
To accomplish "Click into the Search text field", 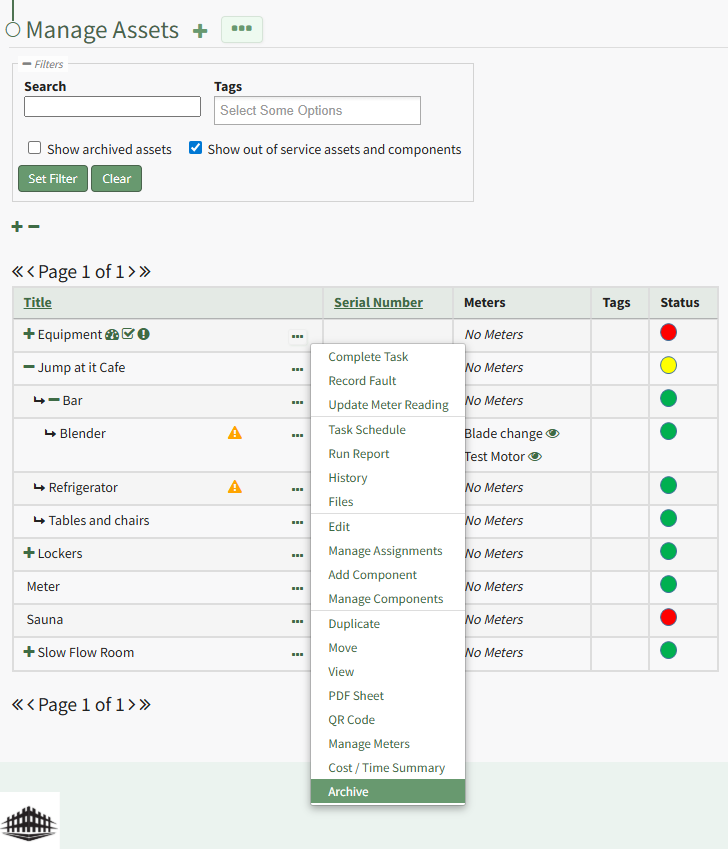I will point(112,107).
